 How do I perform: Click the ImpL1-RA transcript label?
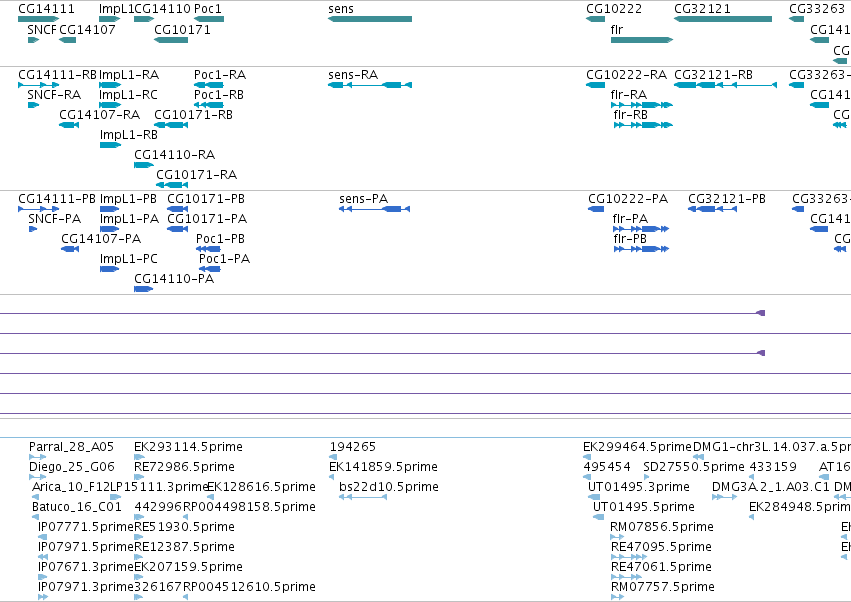coord(129,74)
